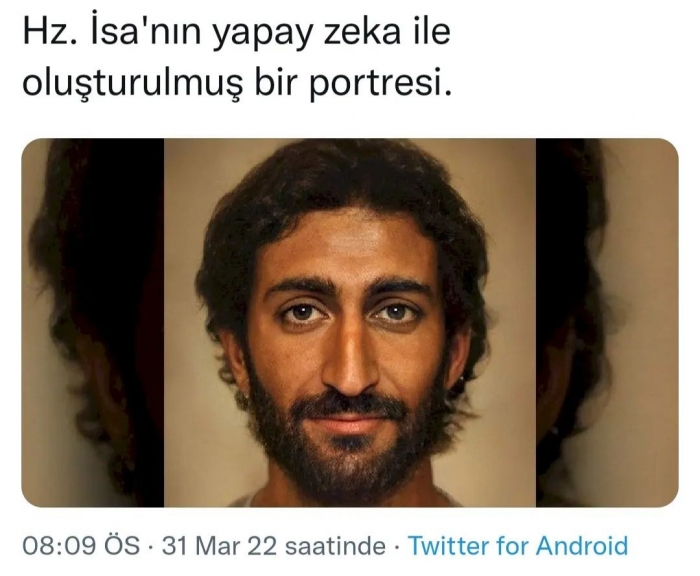Open the central portrait image in the tweet
Image resolution: width=700 pixels, height=576 pixels.
point(350,322)
